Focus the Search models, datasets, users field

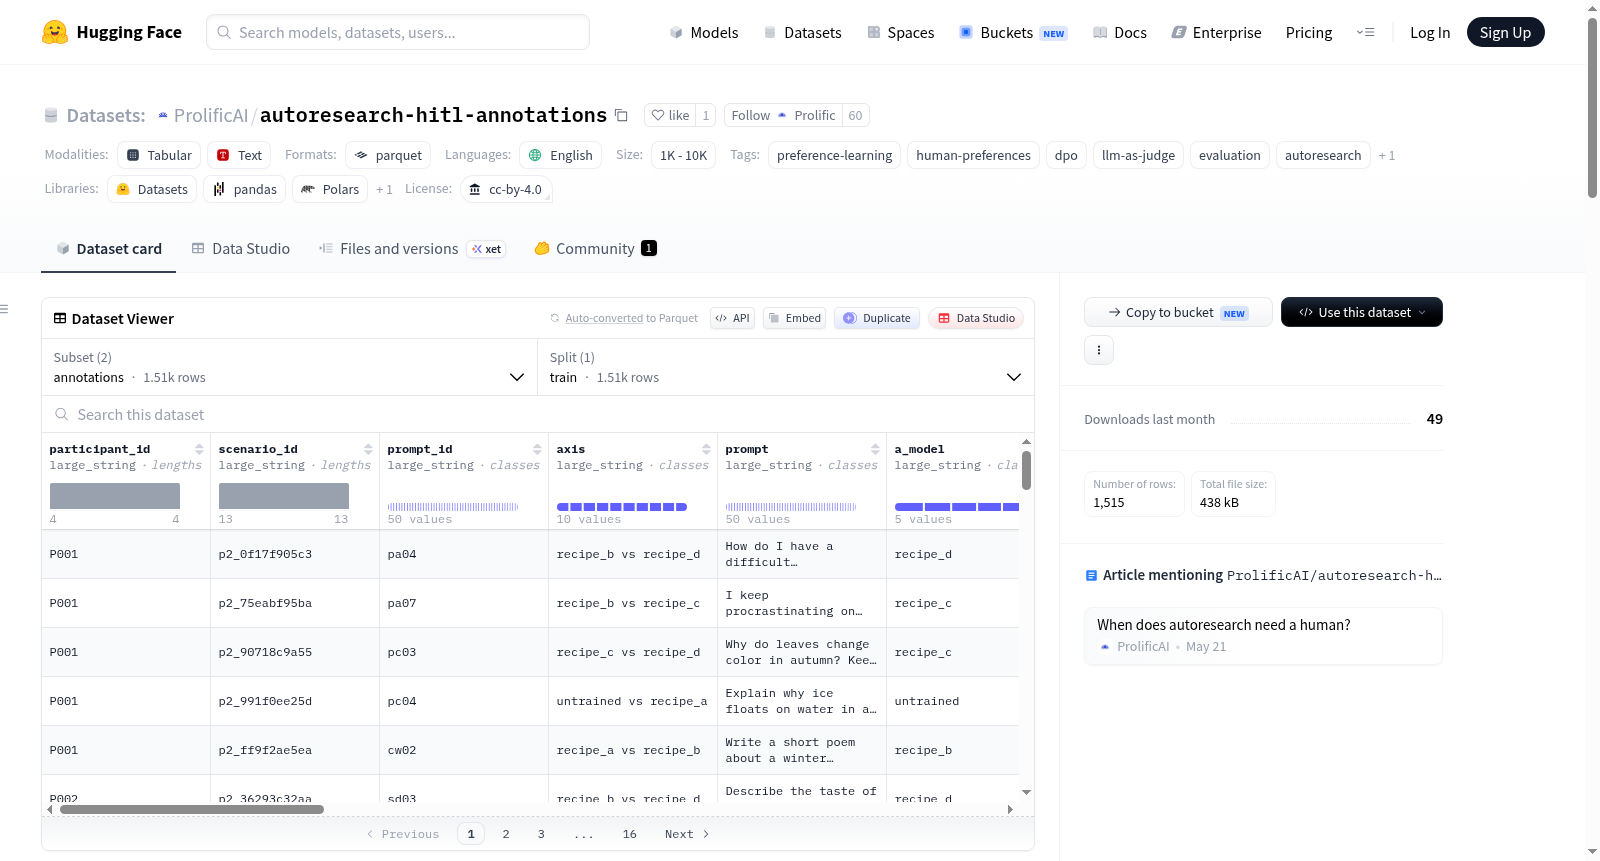coord(398,32)
